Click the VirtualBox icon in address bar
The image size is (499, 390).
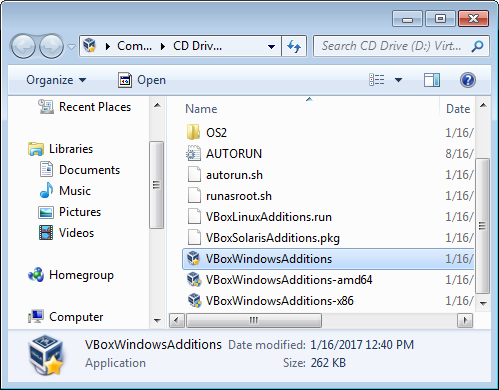[90, 46]
